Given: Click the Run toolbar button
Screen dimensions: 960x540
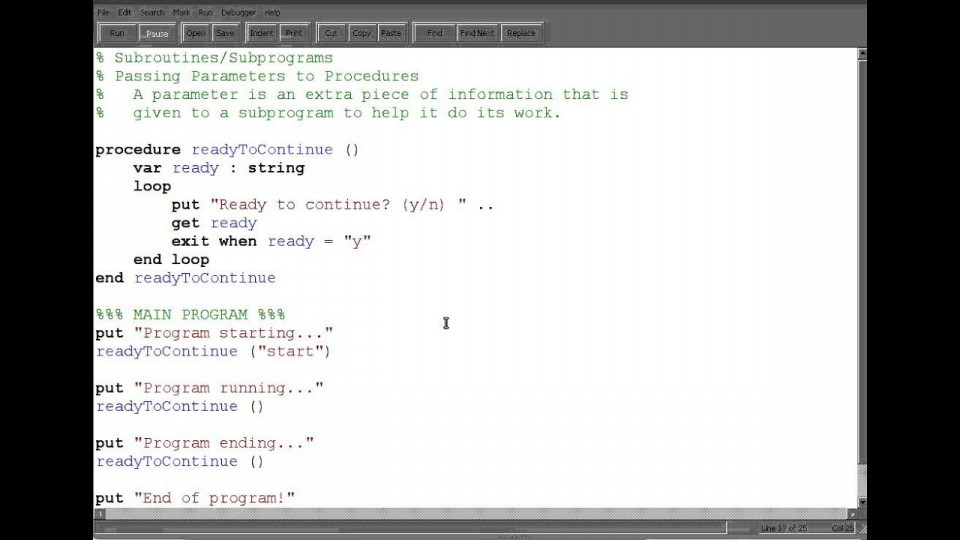Looking at the screenshot, I should pos(117,33).
